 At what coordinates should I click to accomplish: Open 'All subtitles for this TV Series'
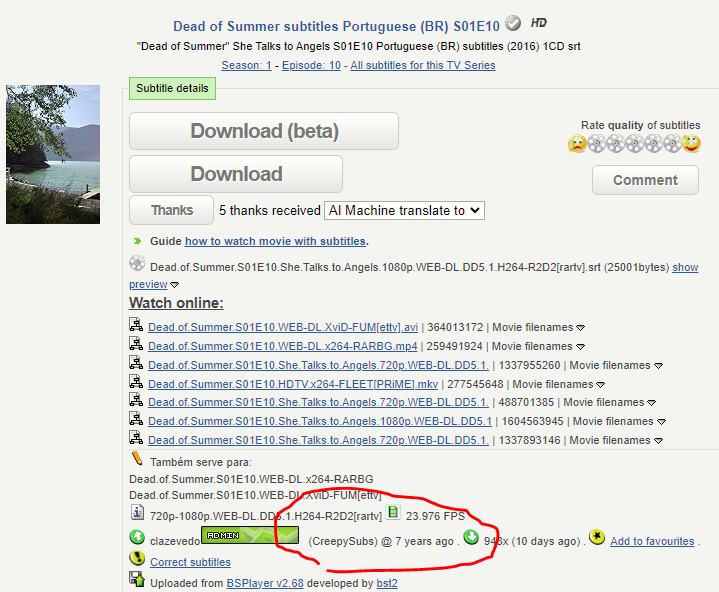[x=423, y=66]
